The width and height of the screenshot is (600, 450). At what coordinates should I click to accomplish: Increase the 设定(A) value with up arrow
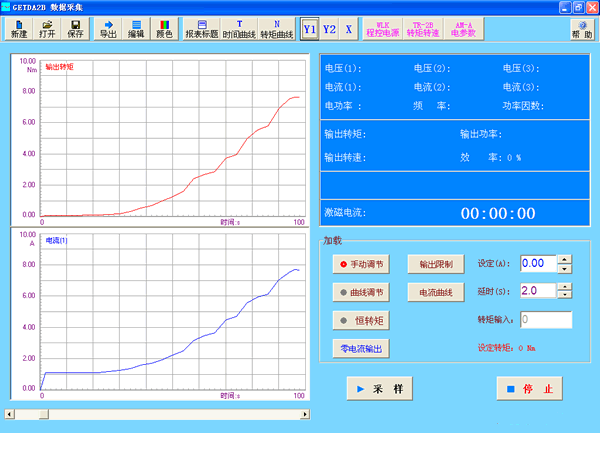[565, 259]
